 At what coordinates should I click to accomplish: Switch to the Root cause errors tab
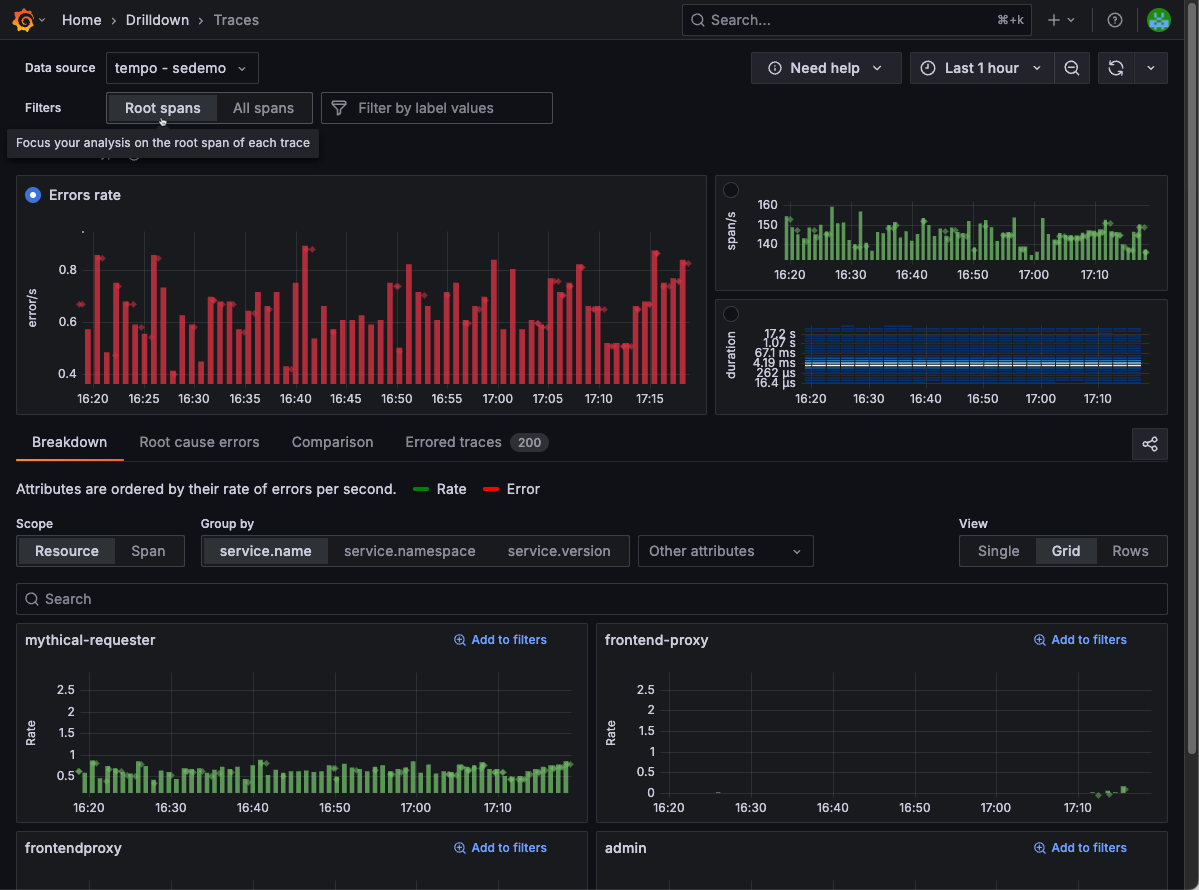pyautogui.click(x=199, y=442)
